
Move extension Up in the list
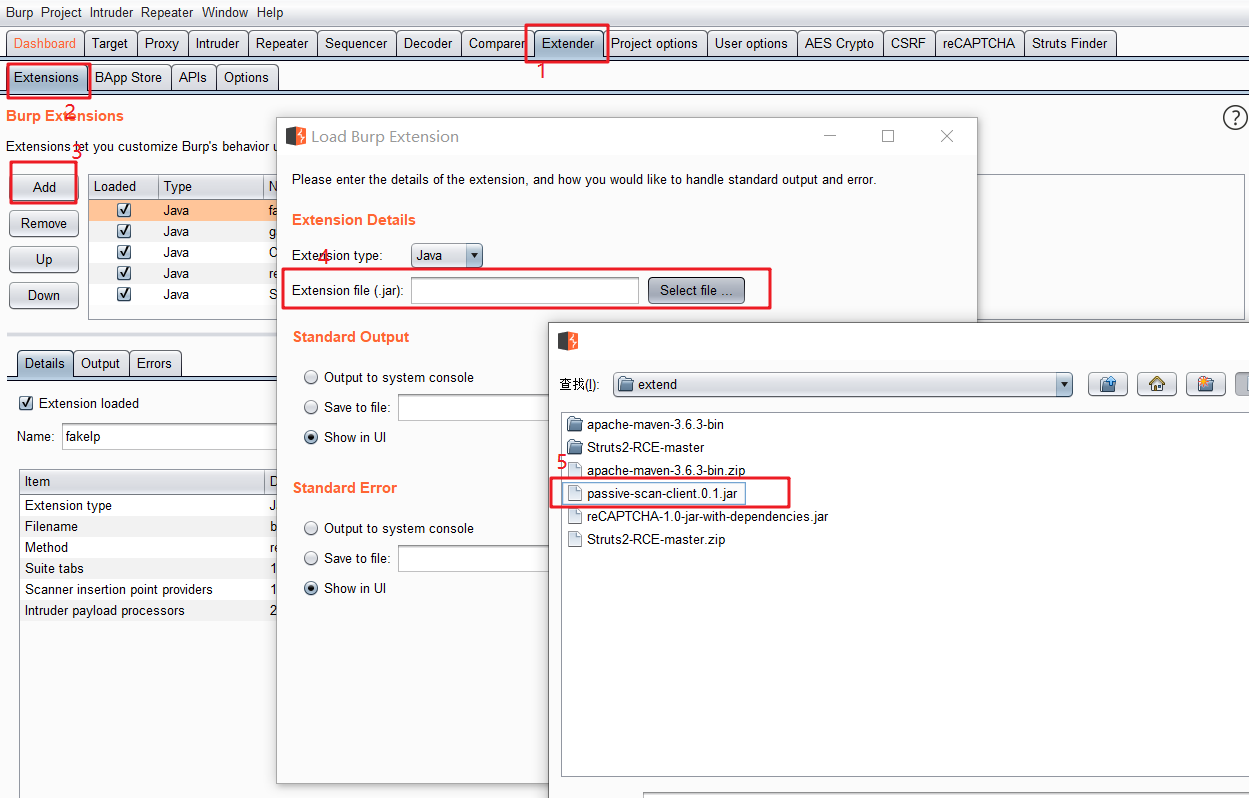[x=44, y=259]
